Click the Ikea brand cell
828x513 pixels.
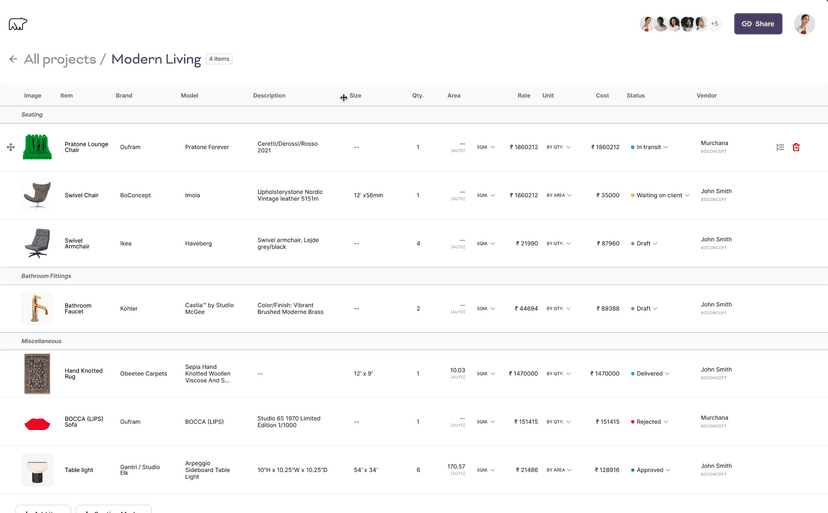pos(126,244)
